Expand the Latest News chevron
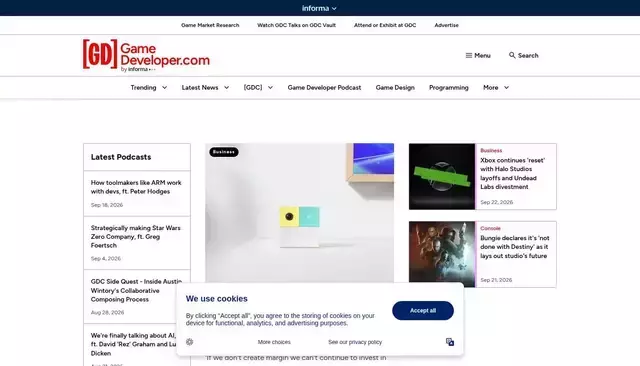This screenshot has width=640, height=366. (227, 87)
